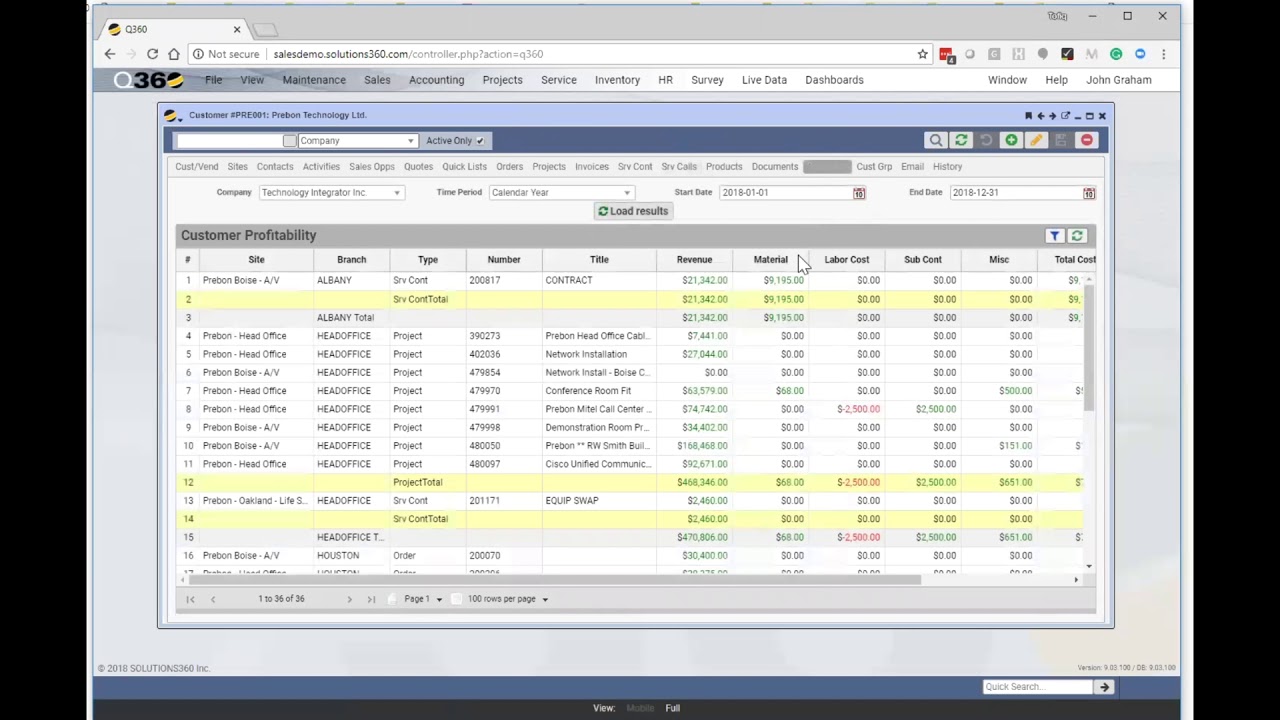Switch view to Full
The image size is (1280, 720).
[672, 708]
